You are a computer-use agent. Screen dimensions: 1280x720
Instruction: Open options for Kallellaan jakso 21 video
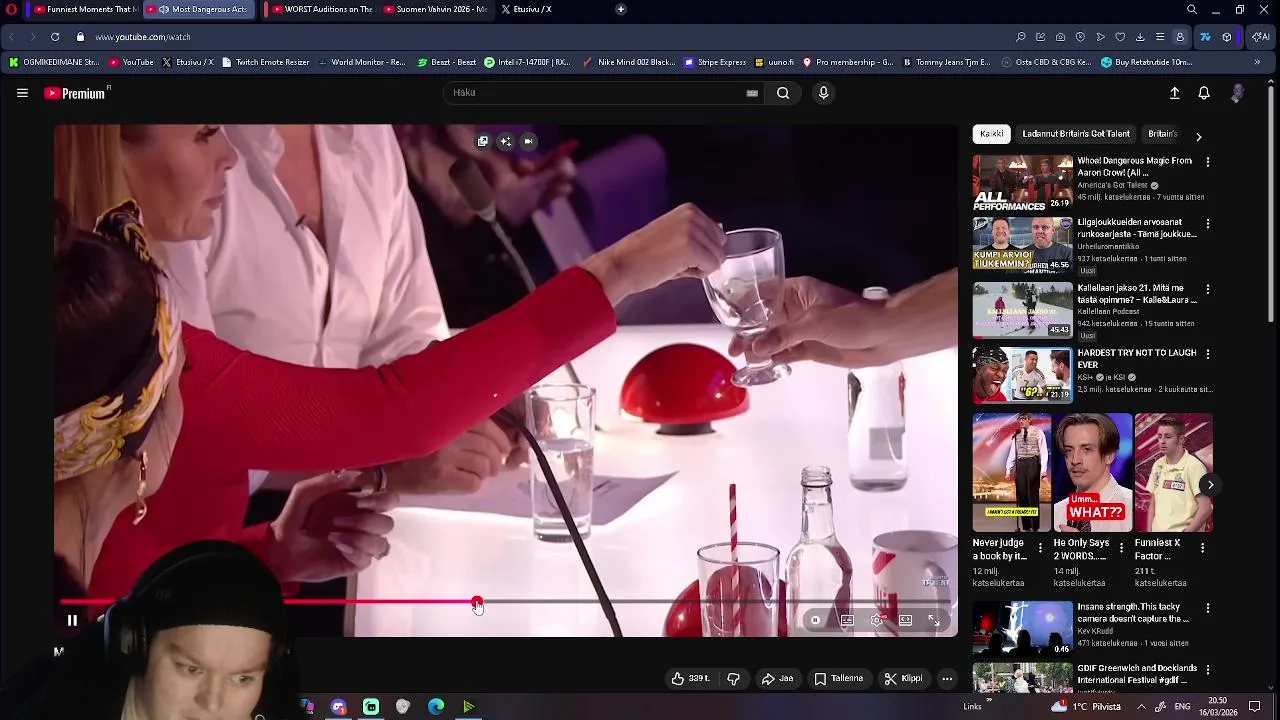coord(1207,289)
